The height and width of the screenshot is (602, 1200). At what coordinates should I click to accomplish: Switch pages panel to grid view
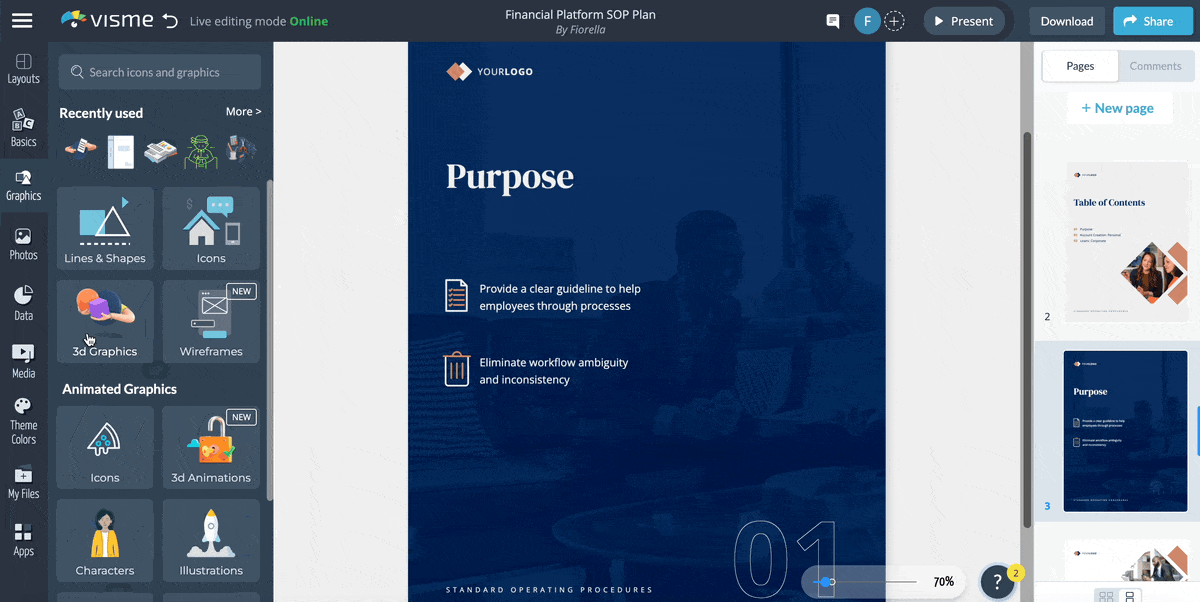click(1106, 596)
